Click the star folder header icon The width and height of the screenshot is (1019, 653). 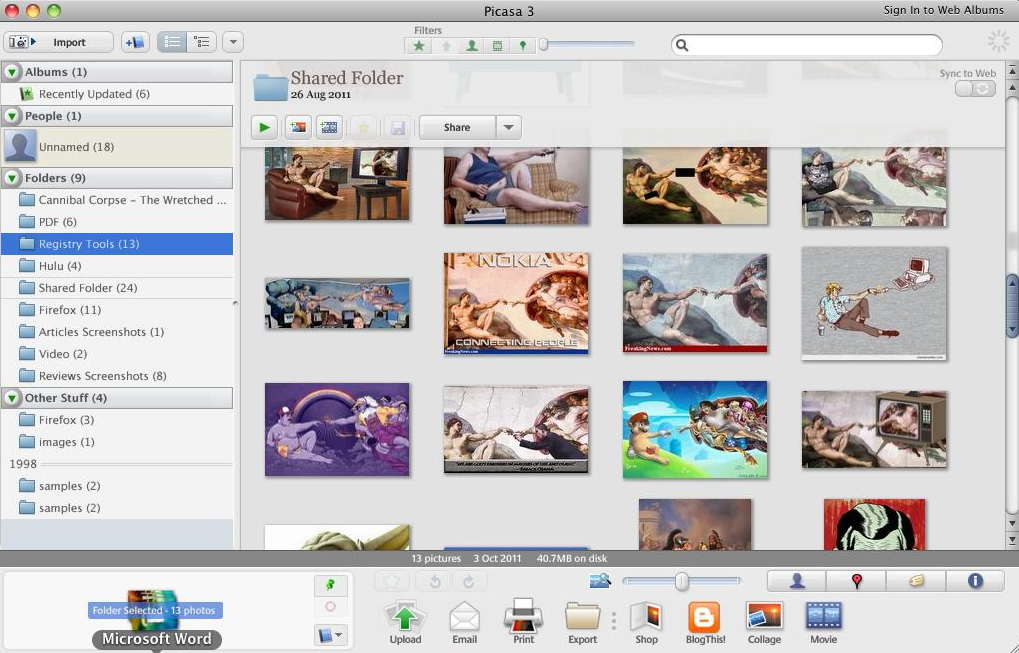point(363,127)
